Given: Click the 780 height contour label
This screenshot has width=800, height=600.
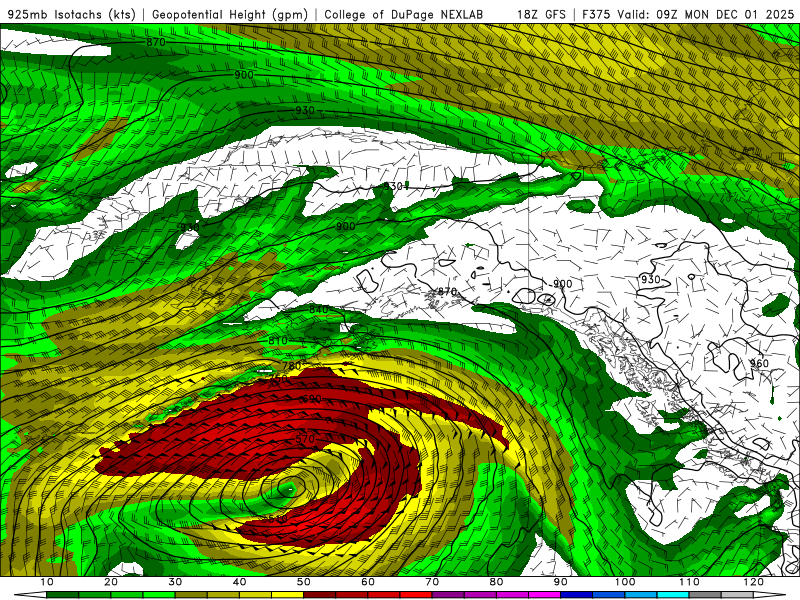Looking at the screenshot, I should click(292, 366).
